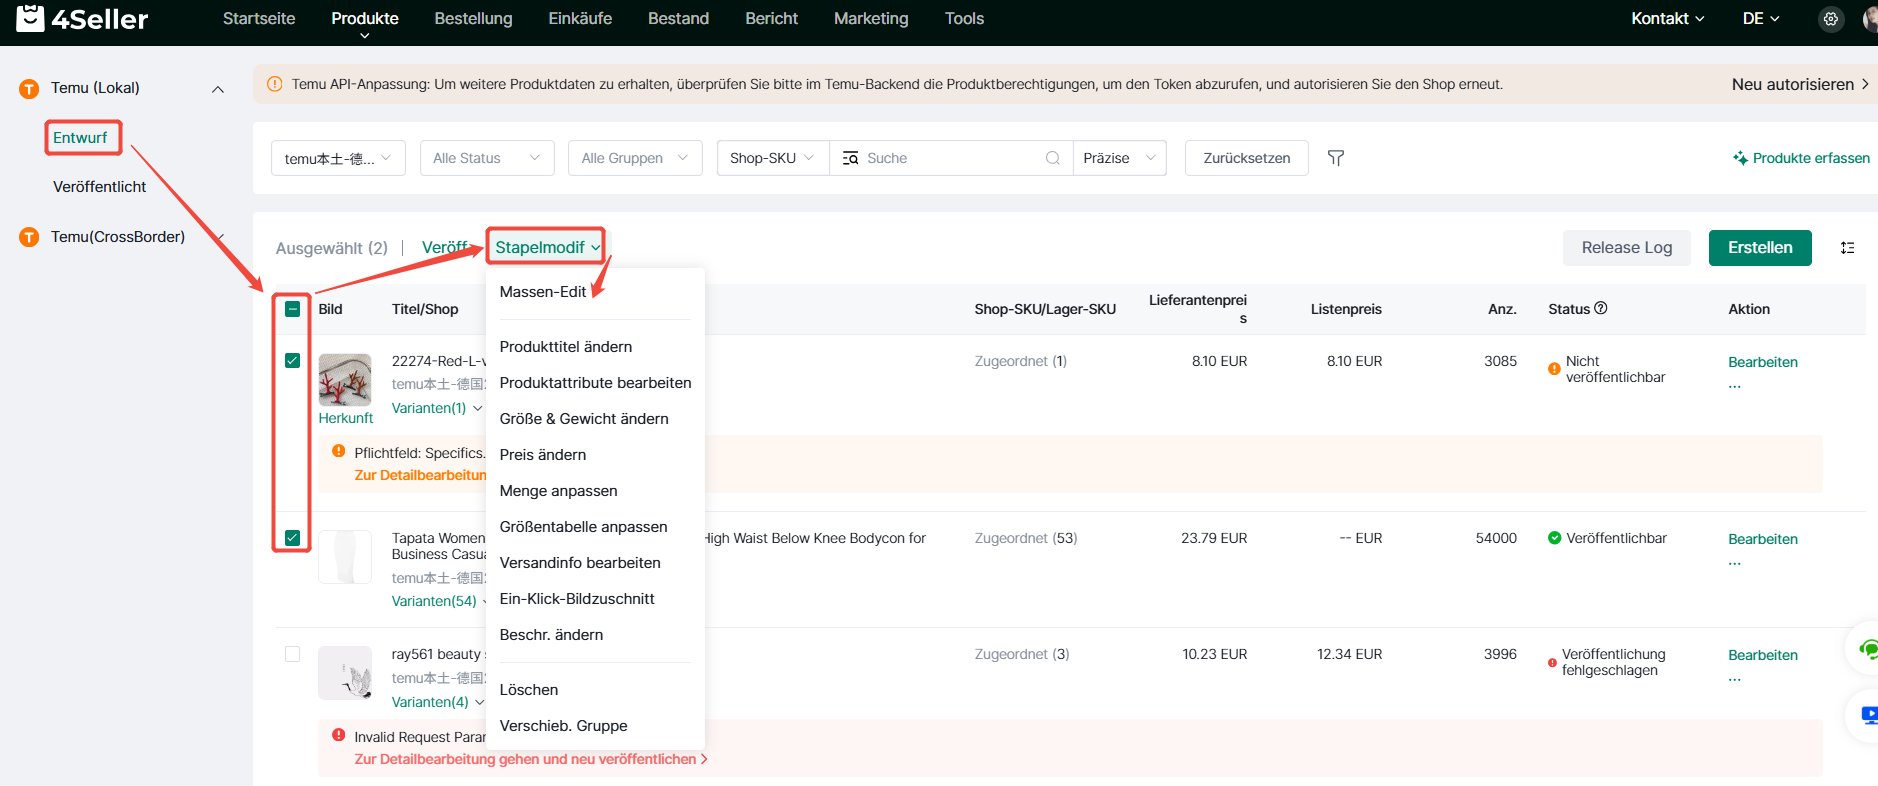Uncheck the Tapata Women product checkbox
Screen dimensions: 1878x786
point(292,538)
